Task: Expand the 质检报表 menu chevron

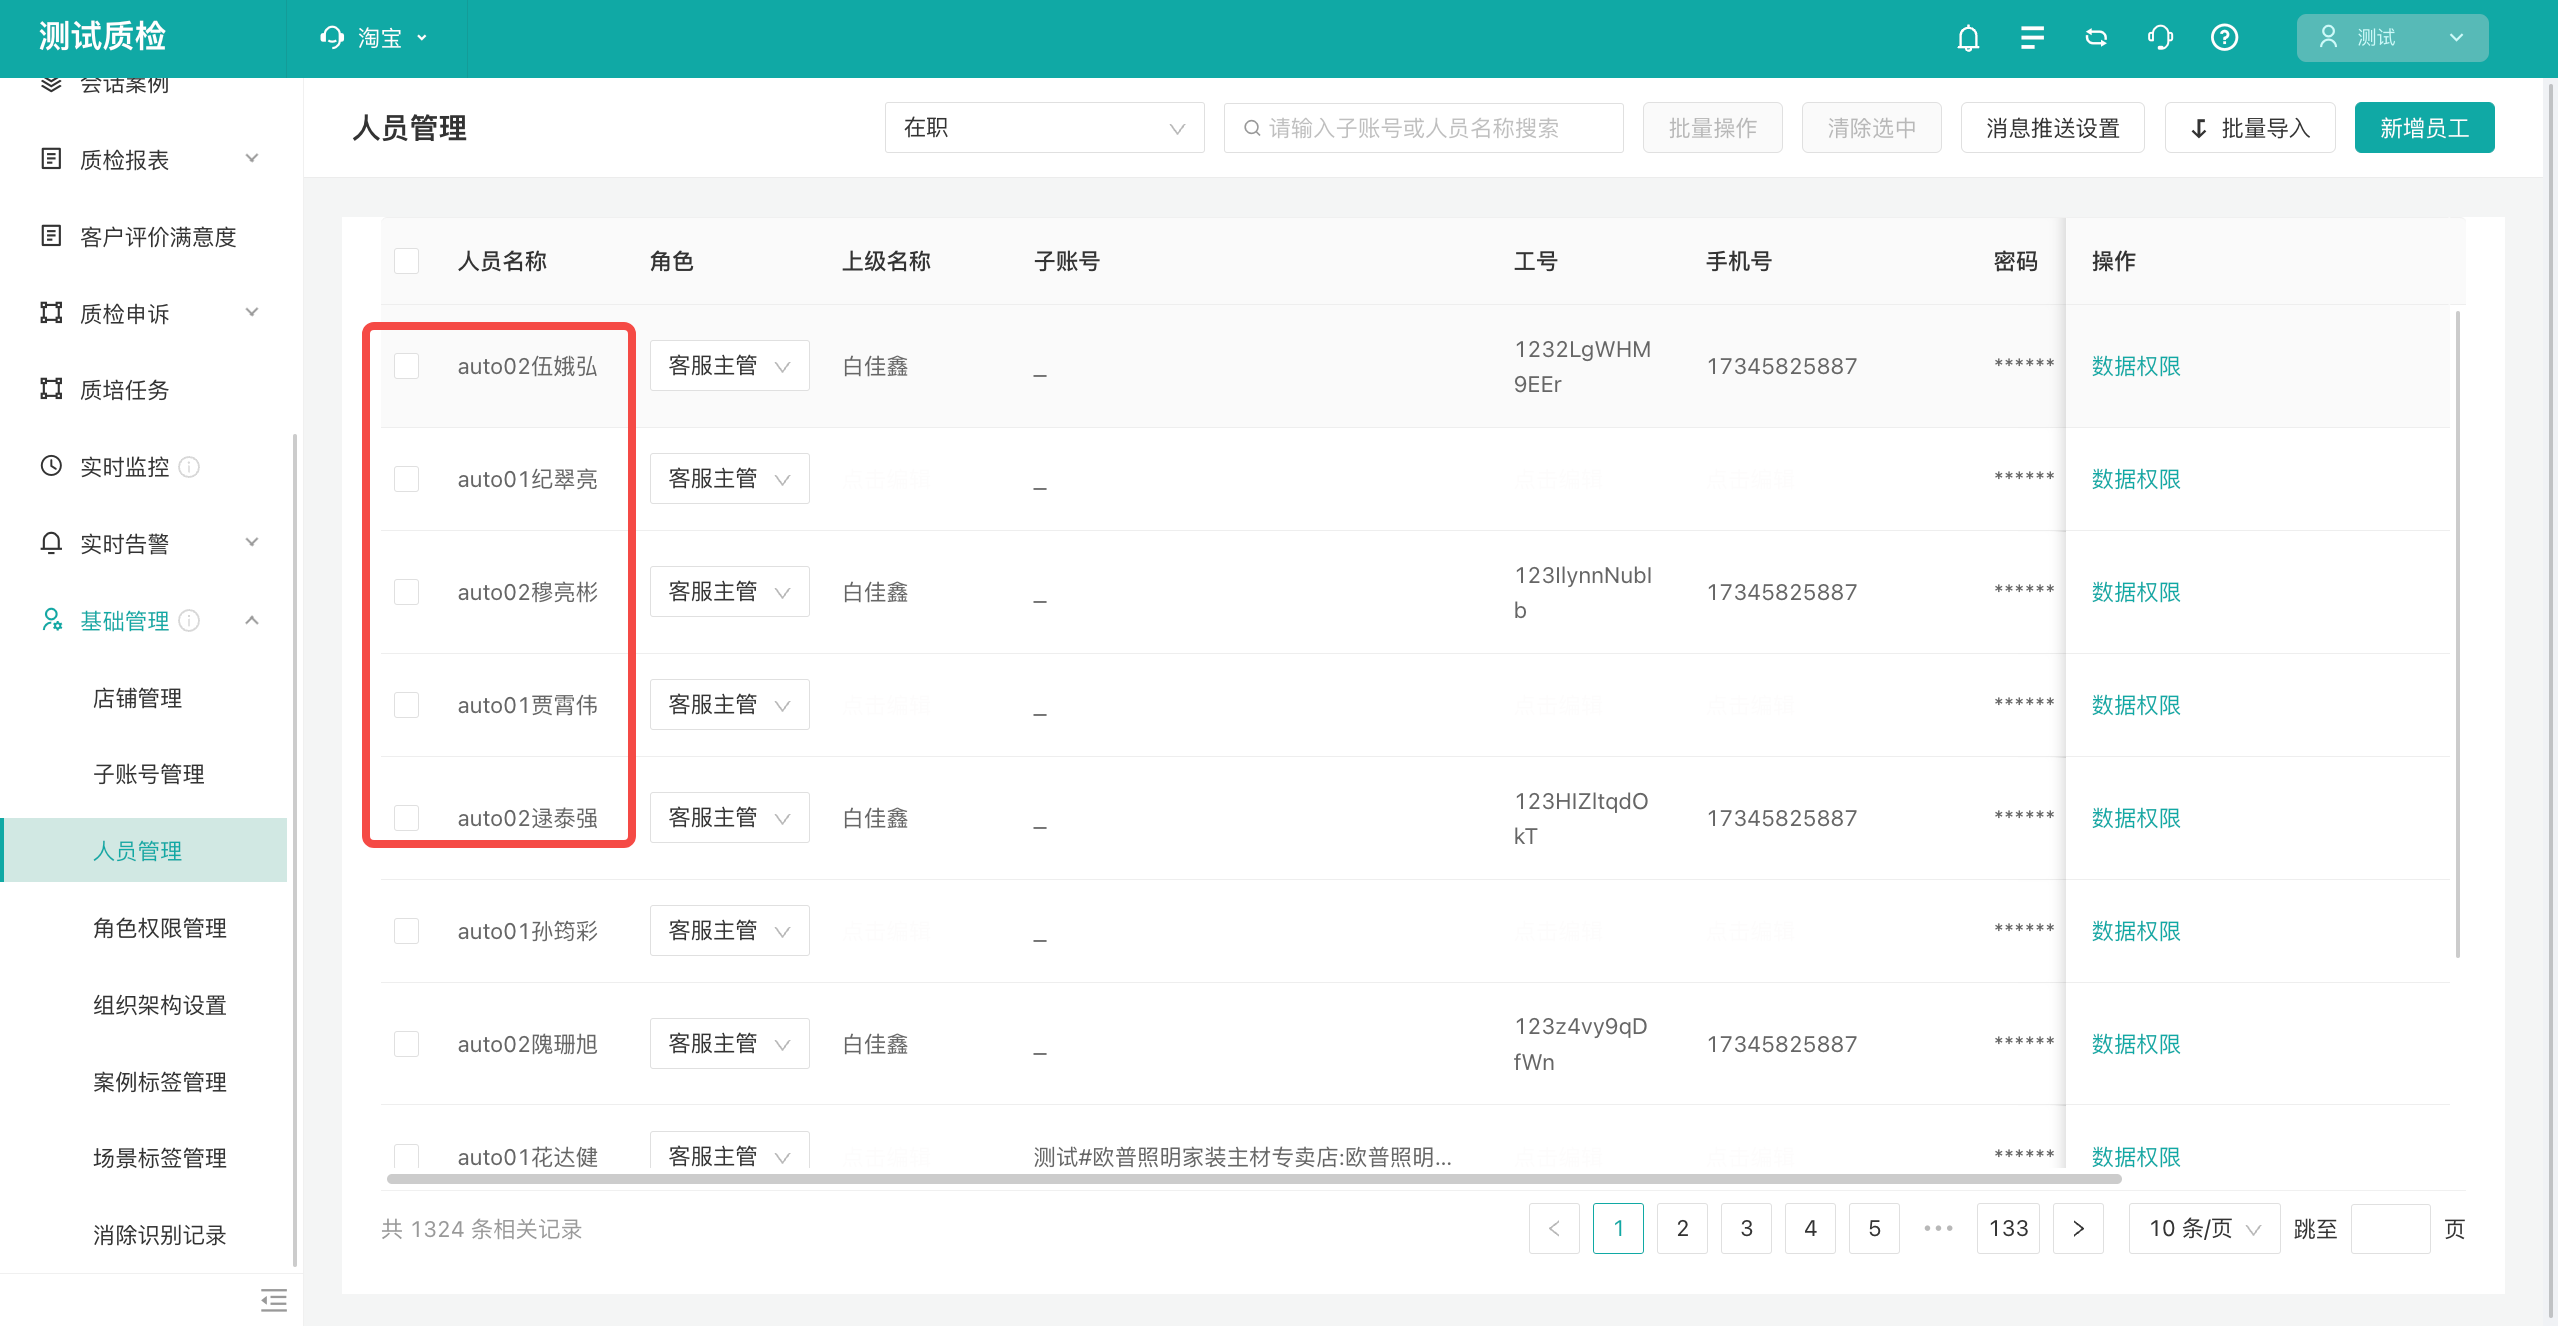Action: 252,158
